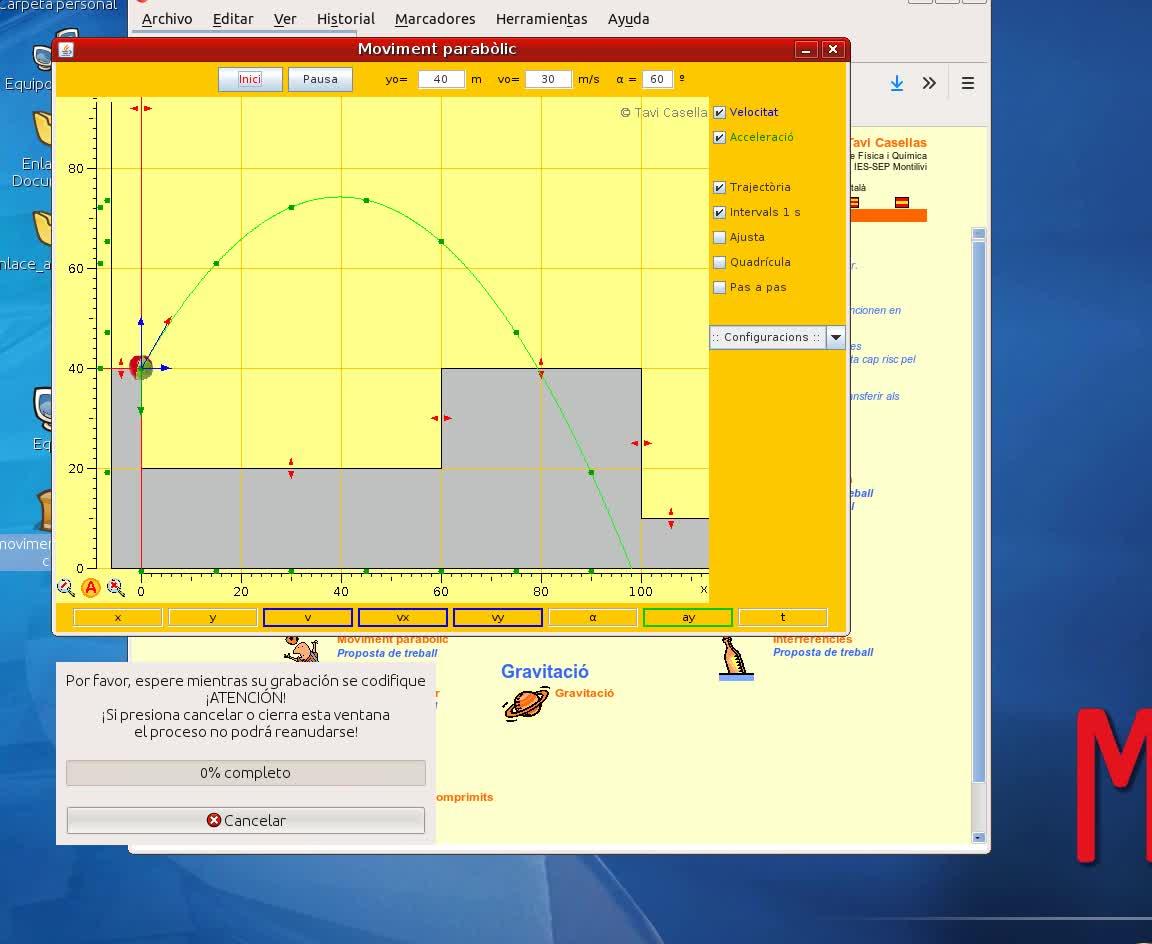
Task: Click the vo initial velocity input field
Action: [548, 79]
